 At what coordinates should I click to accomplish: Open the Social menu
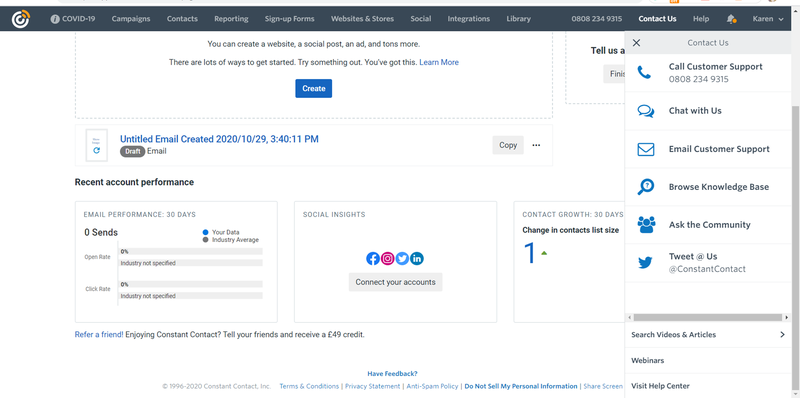(x=421, y=19)
